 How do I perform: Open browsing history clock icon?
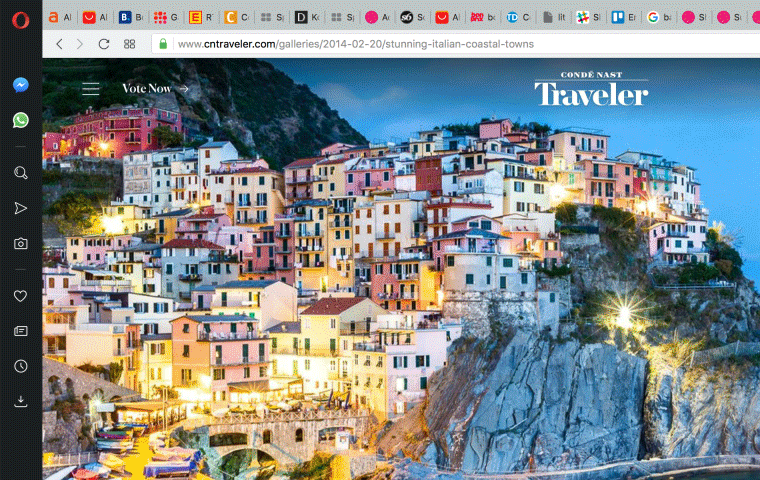point(20,366)
